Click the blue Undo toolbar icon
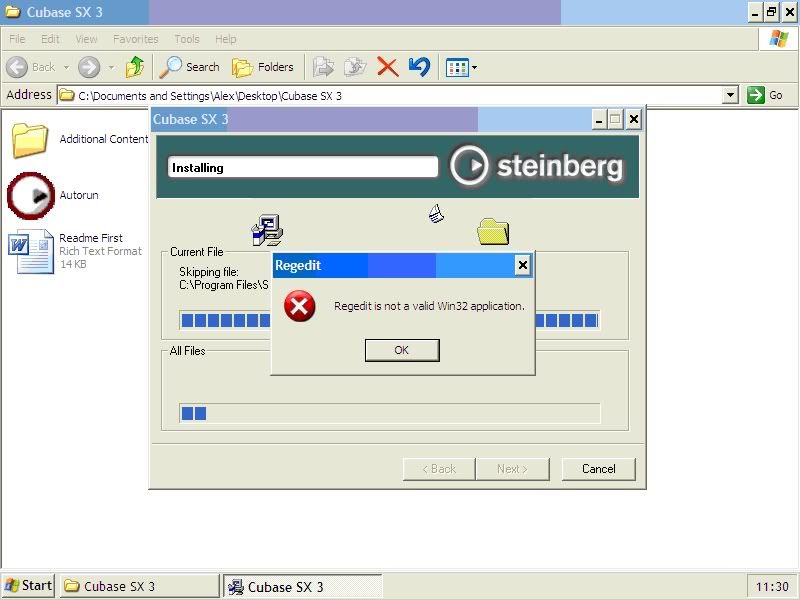This screenshot has height=600, width=800. click(x=419, y=67)
